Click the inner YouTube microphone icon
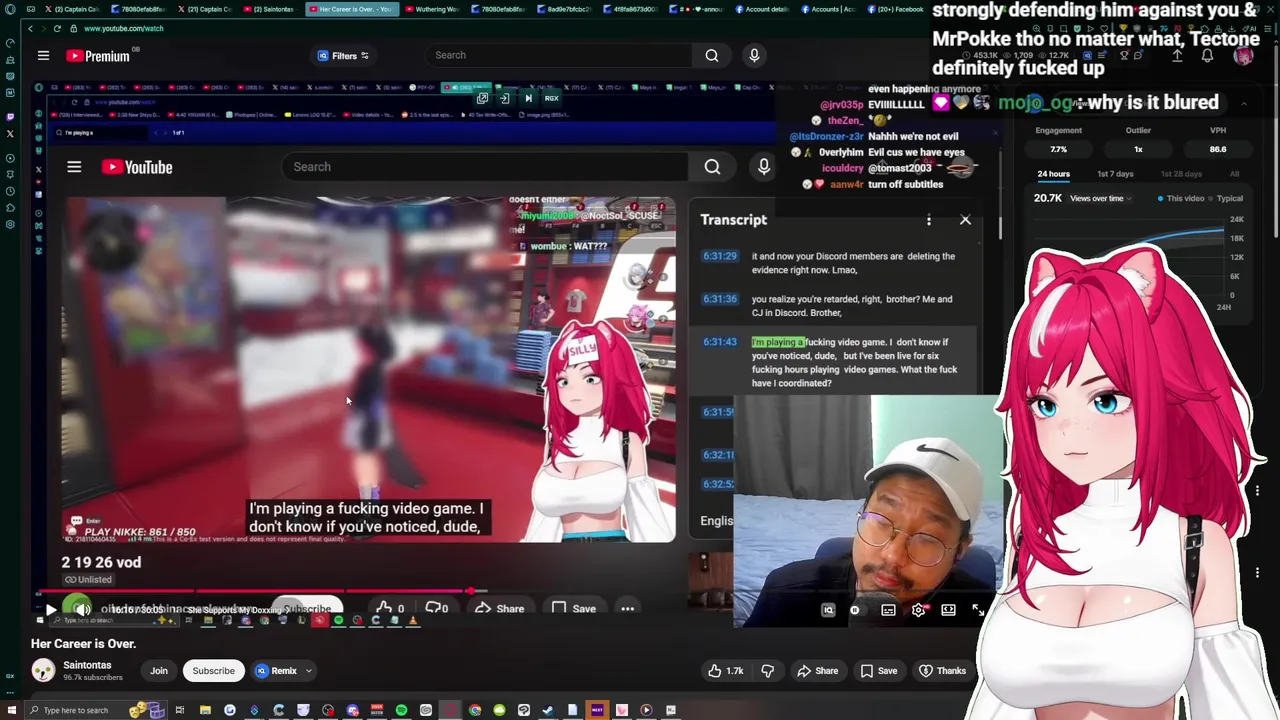 point(764,167)
